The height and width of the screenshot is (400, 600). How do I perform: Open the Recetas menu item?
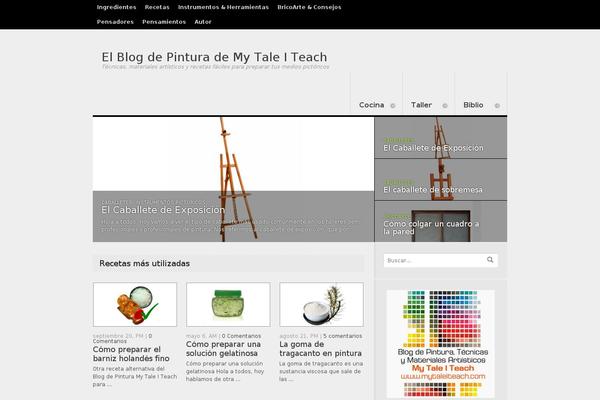[x=157, y=7]
